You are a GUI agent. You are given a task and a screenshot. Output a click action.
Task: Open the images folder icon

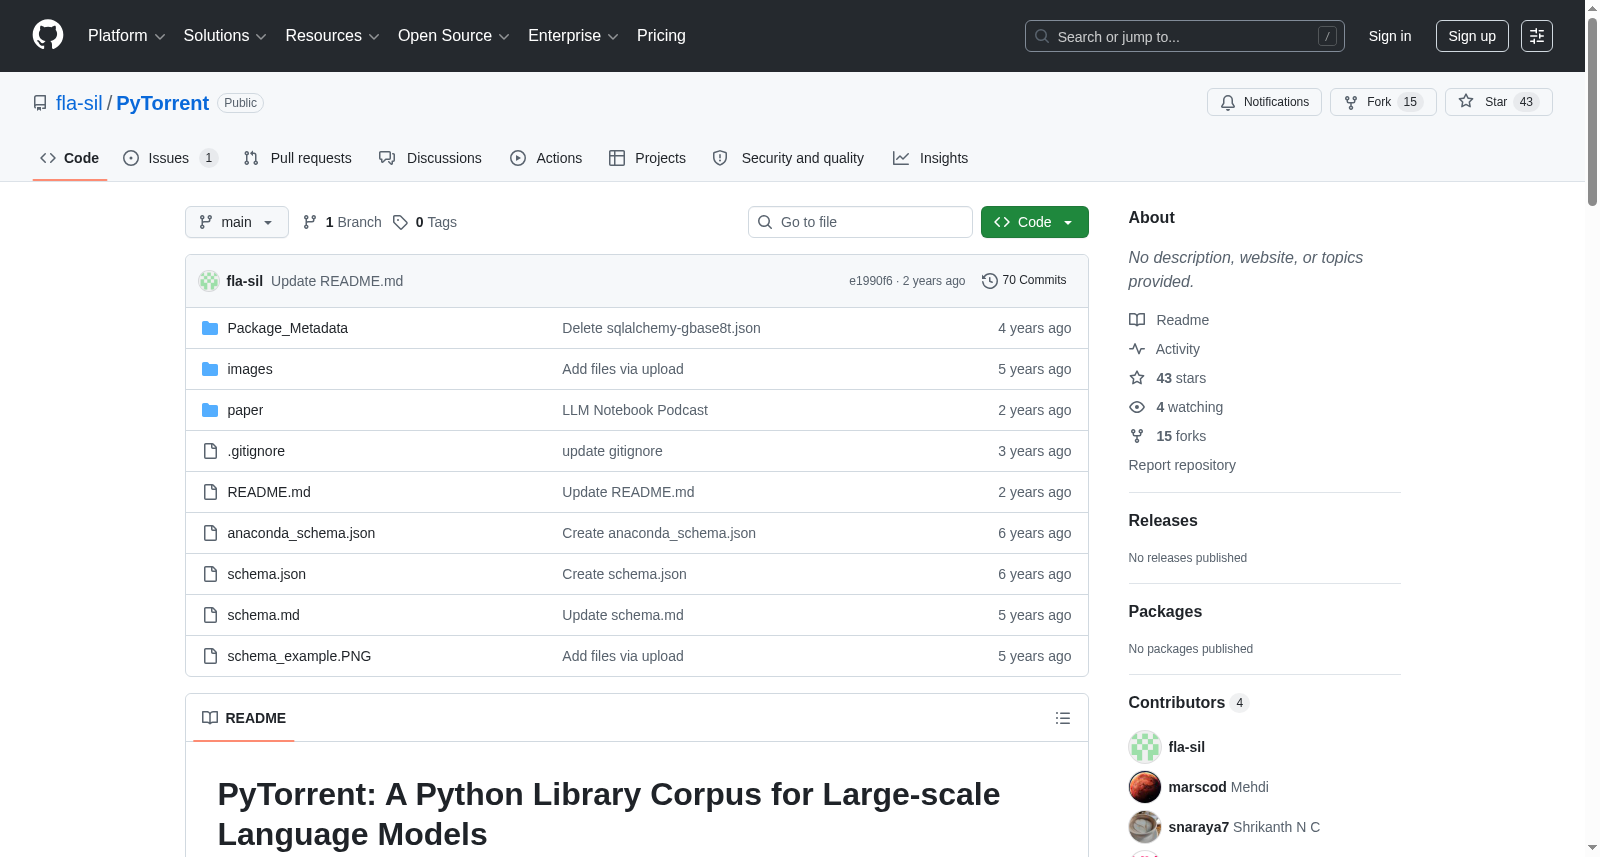point(210,369)
